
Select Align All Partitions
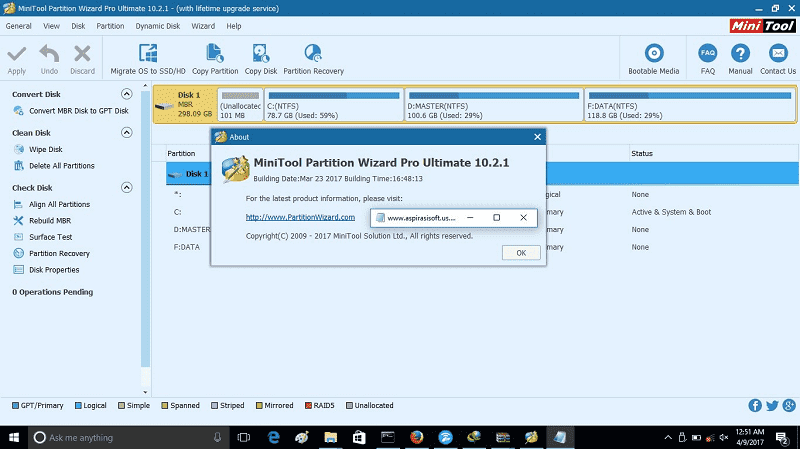59,204
